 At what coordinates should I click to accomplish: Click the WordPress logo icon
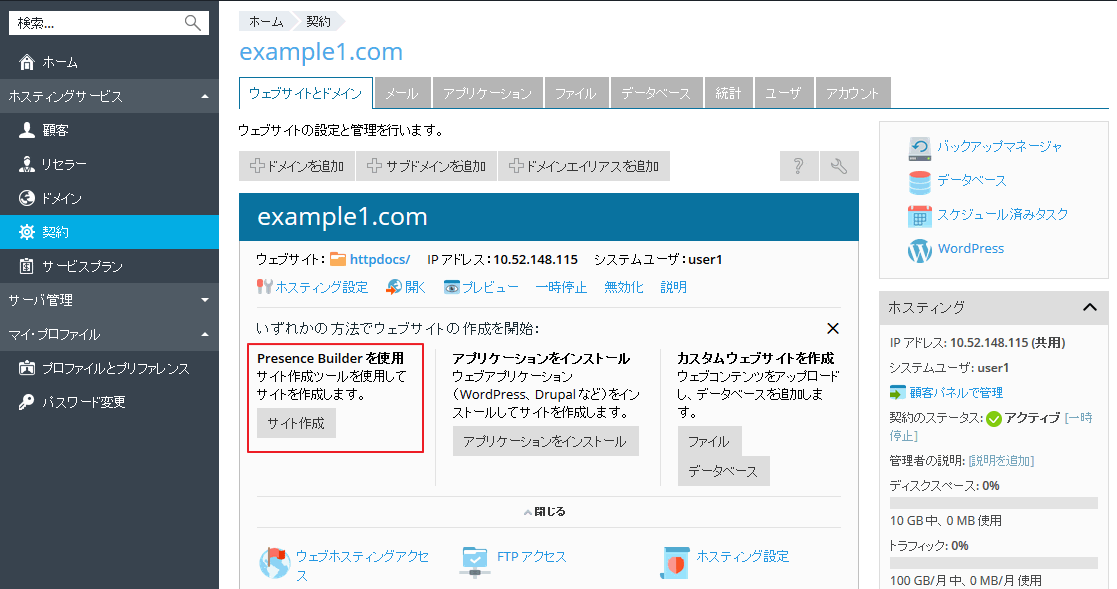[x=919, y=249]
